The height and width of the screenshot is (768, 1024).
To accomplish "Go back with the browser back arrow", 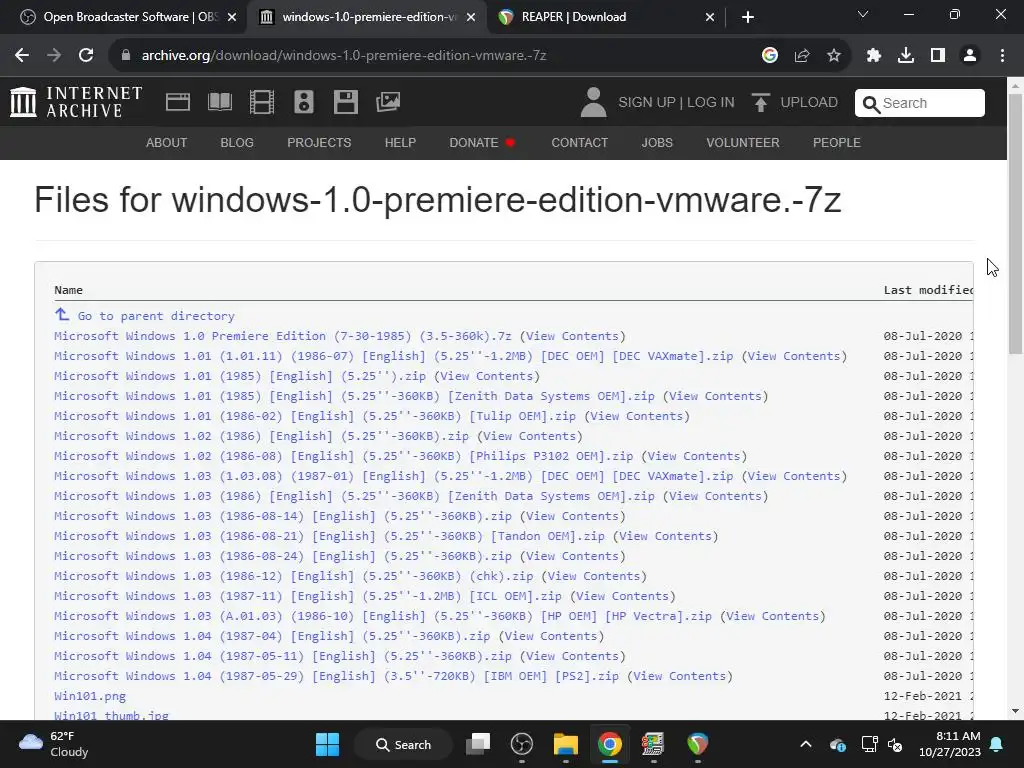I will coord(22,56).
